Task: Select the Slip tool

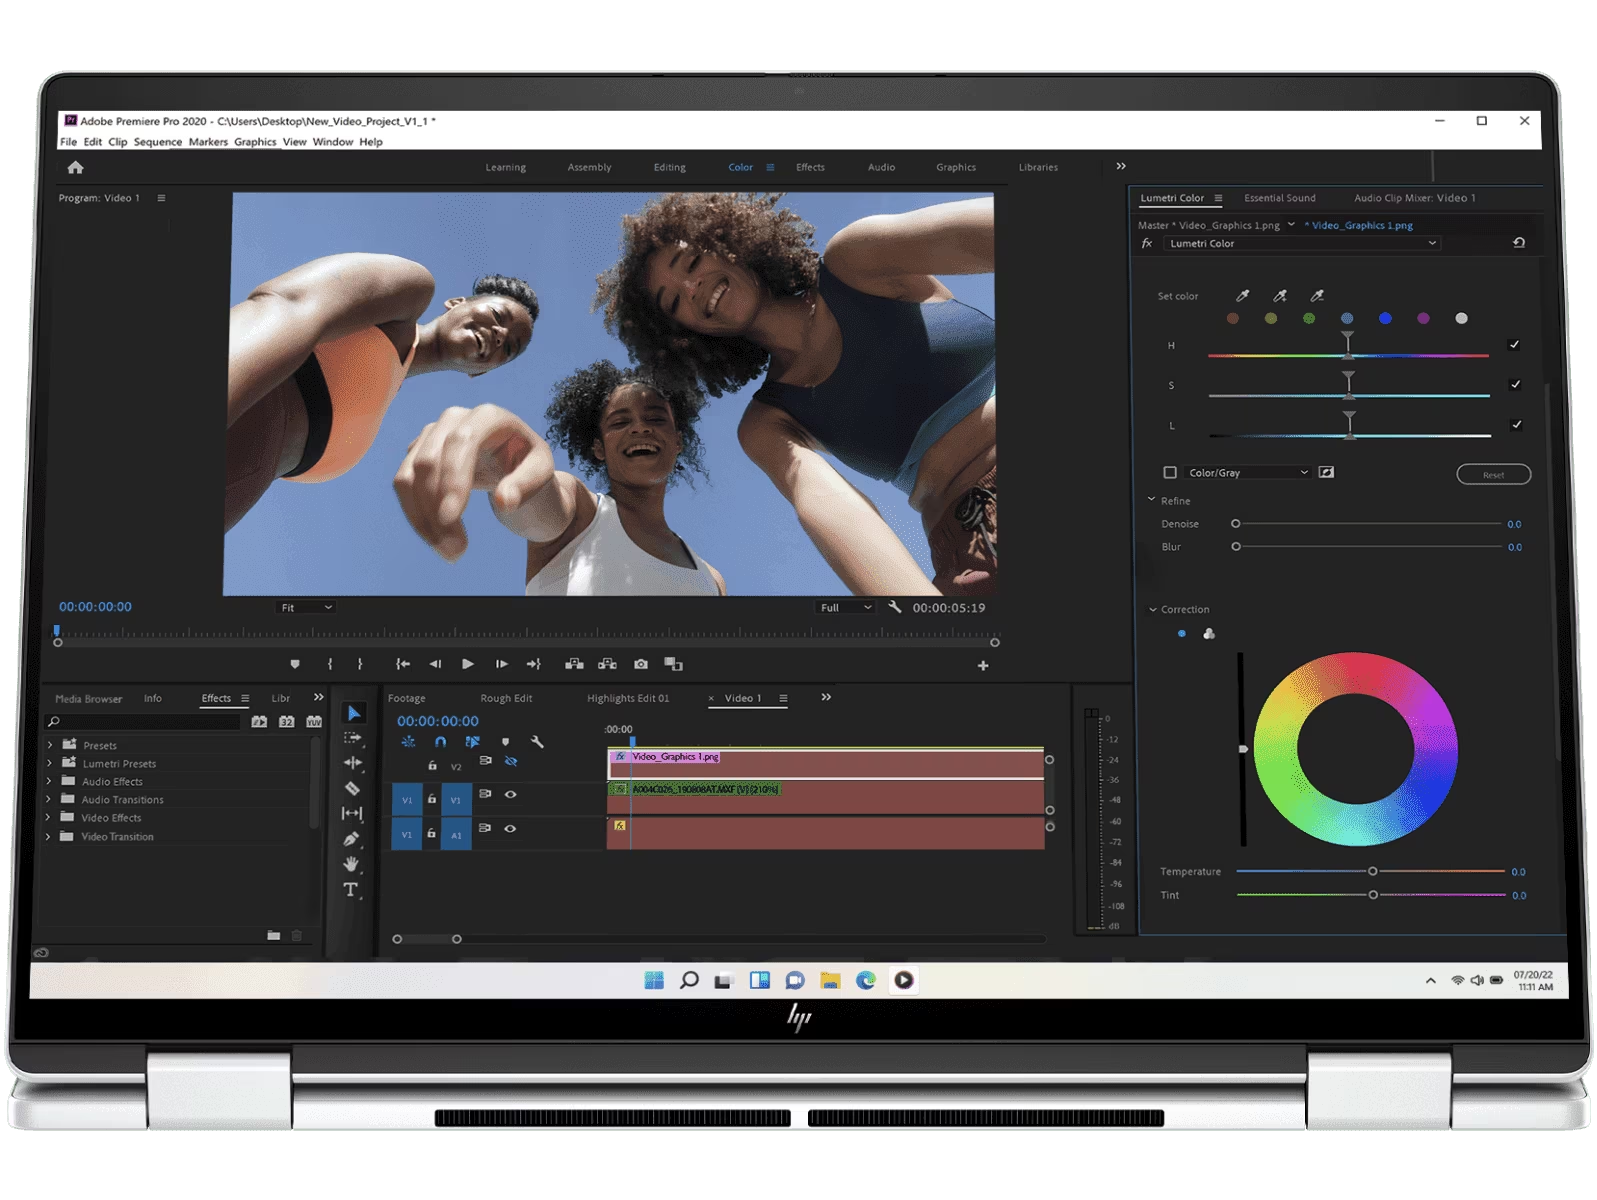Action: point(352,814)
